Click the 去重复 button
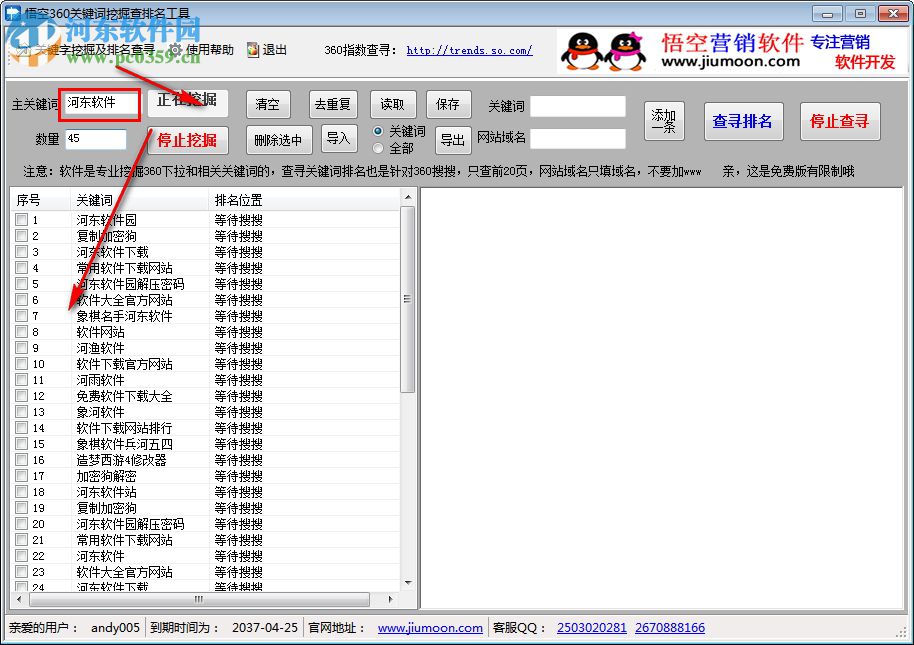 click(x=332, y=104)
